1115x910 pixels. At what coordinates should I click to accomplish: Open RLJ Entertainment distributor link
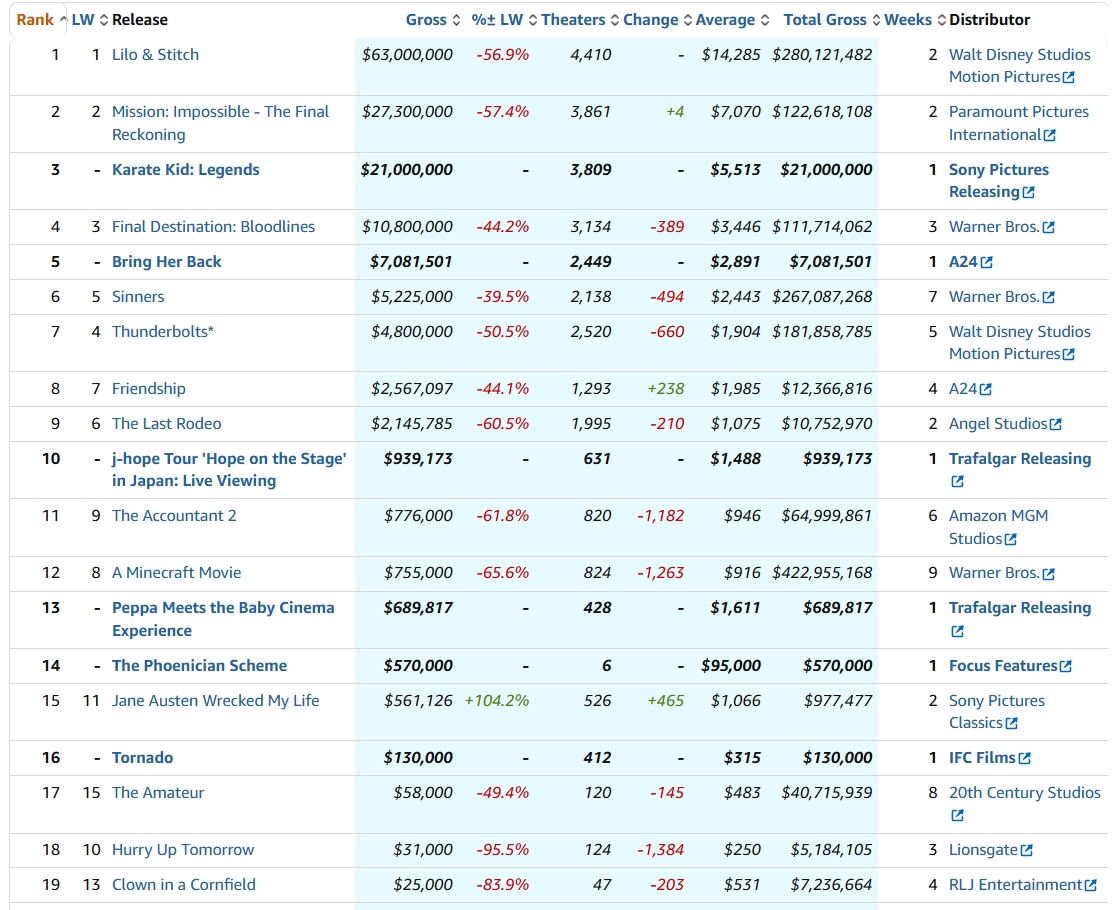point(1015,885)
